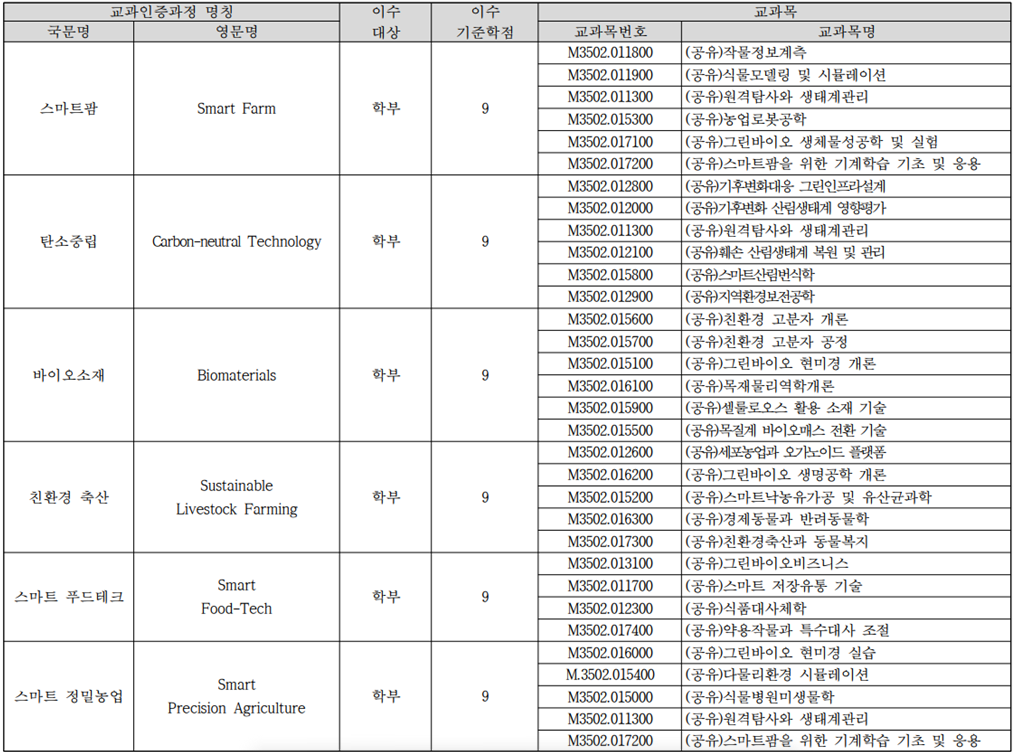
Task: Select the 이수 기준학점 header cell
Action: point(485,21)
